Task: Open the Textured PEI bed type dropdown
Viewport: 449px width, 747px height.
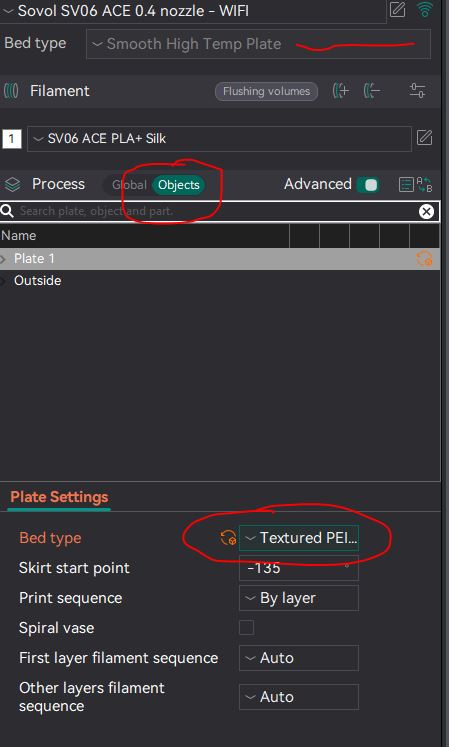Action: [299, 538]
